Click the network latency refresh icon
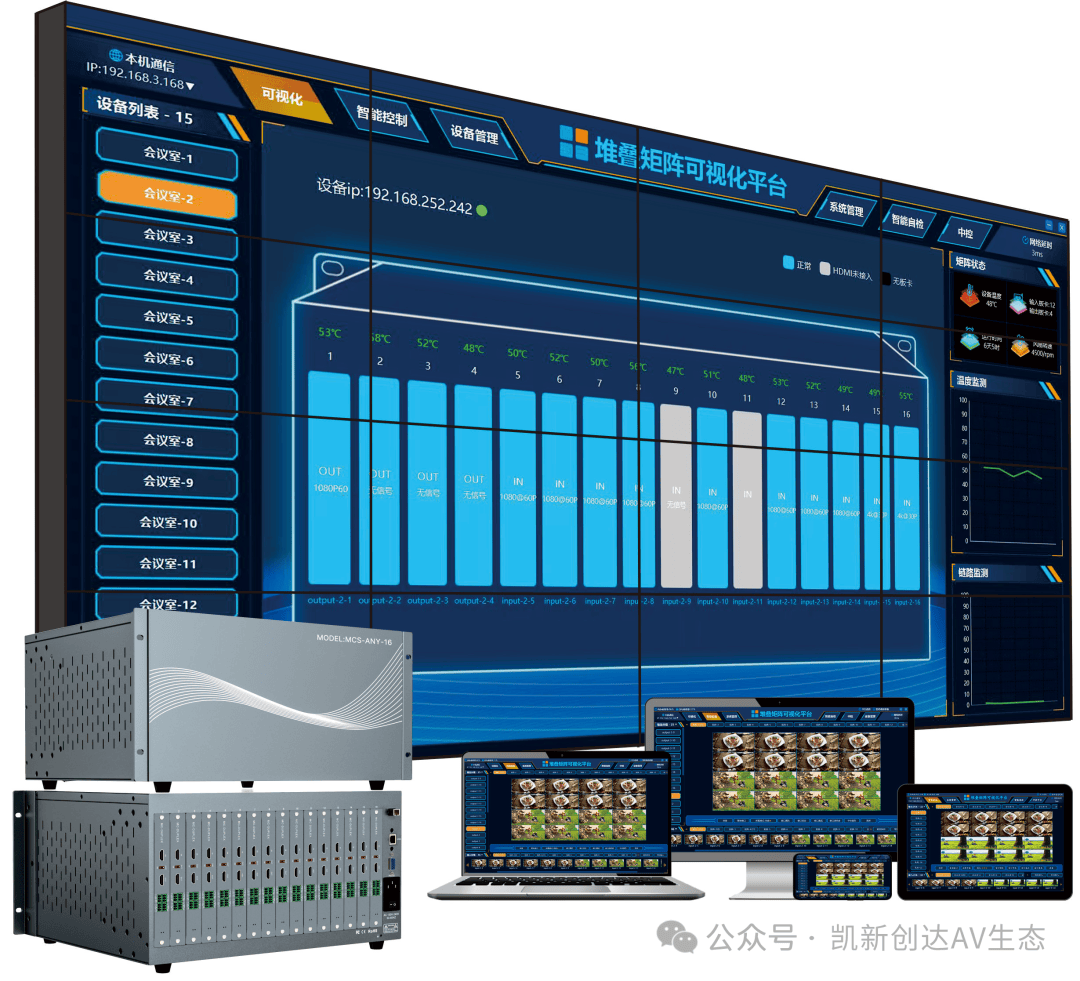Screen dimensions: 1080x981 coord(1025,241)
